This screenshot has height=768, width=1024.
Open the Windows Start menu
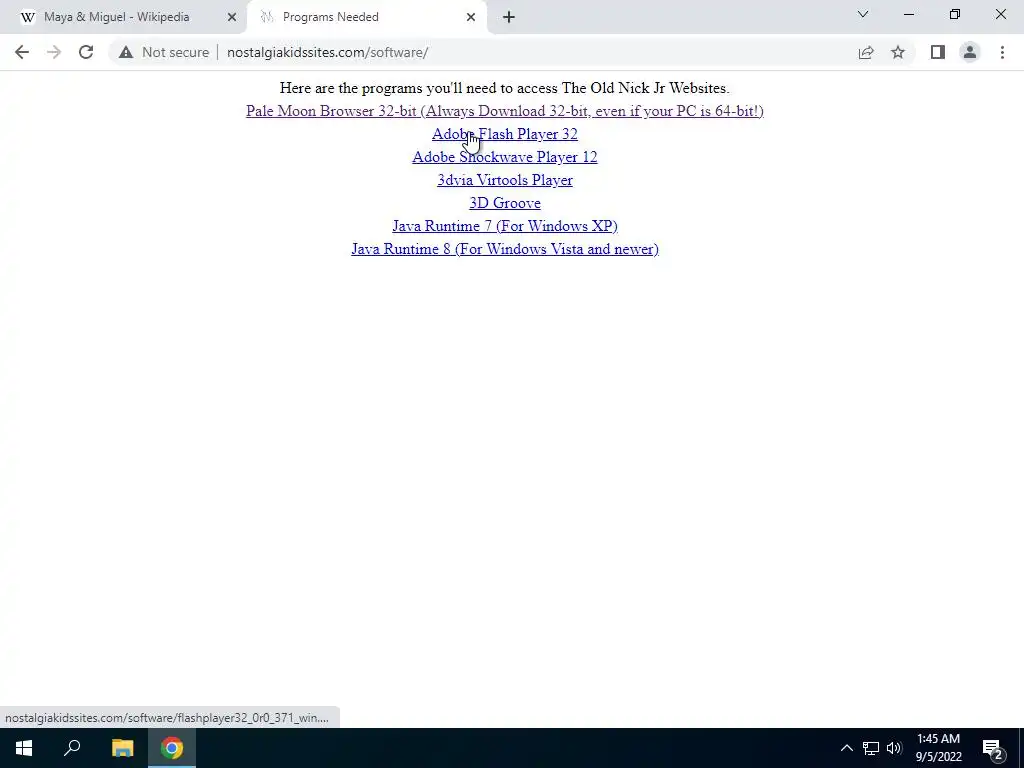(24, 748)
